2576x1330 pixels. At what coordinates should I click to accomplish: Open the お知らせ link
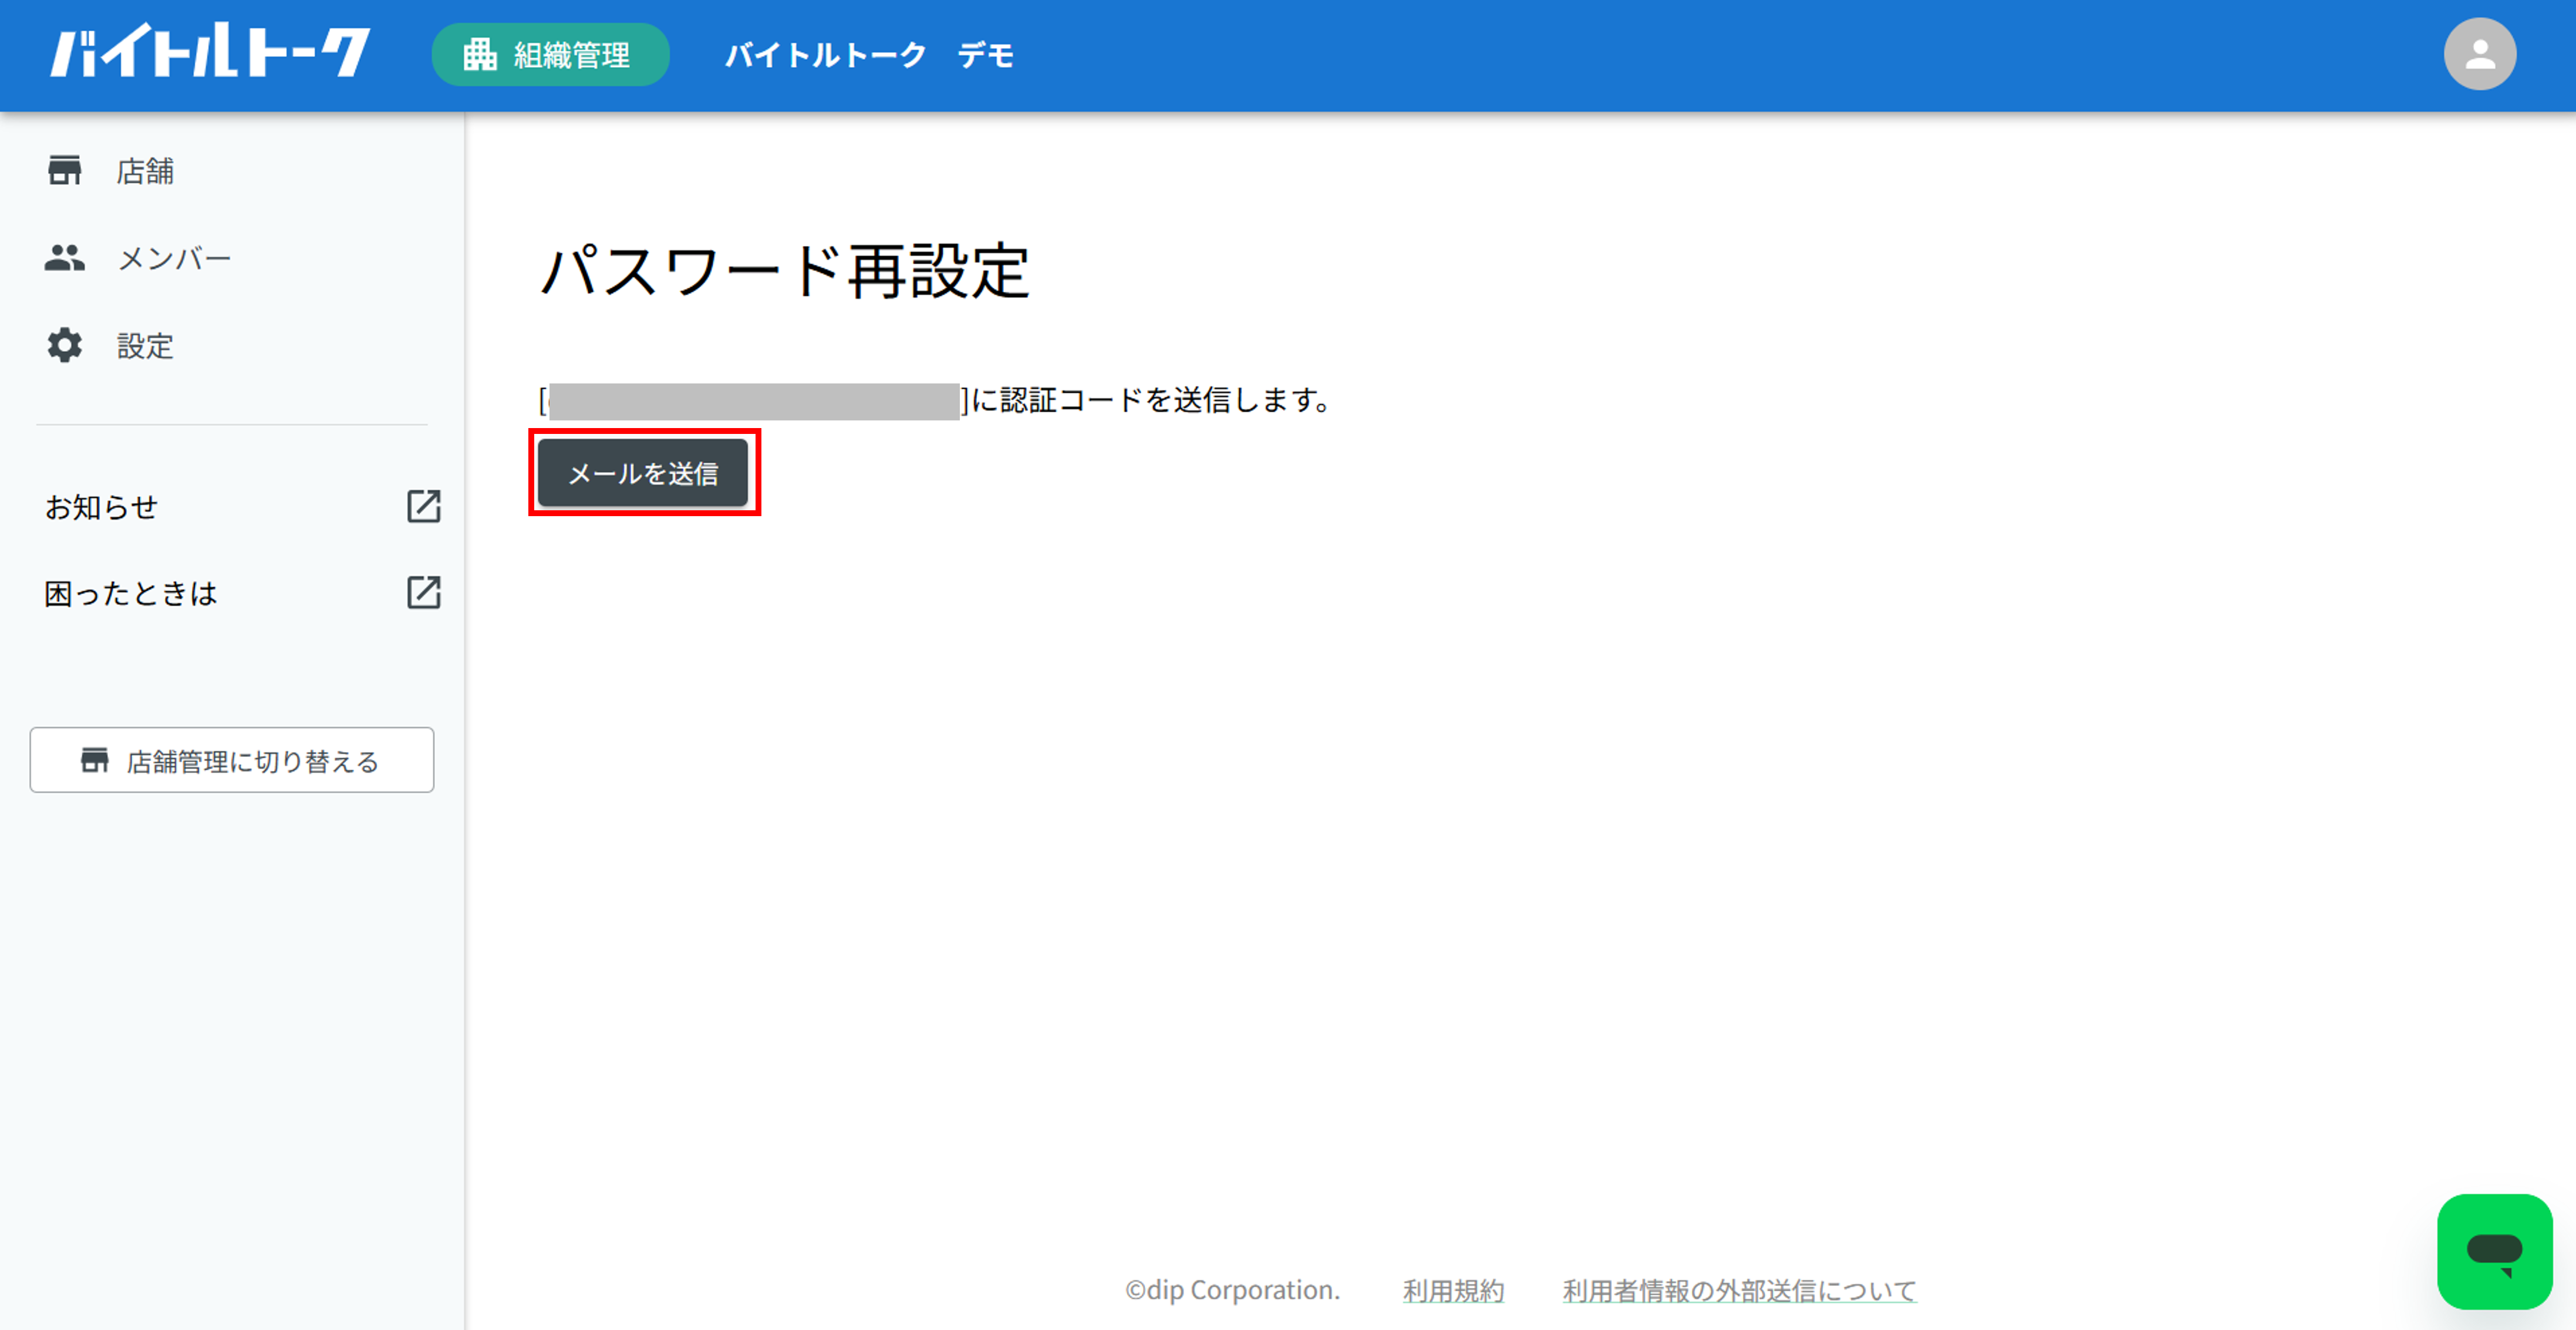(x=101, y=507)
